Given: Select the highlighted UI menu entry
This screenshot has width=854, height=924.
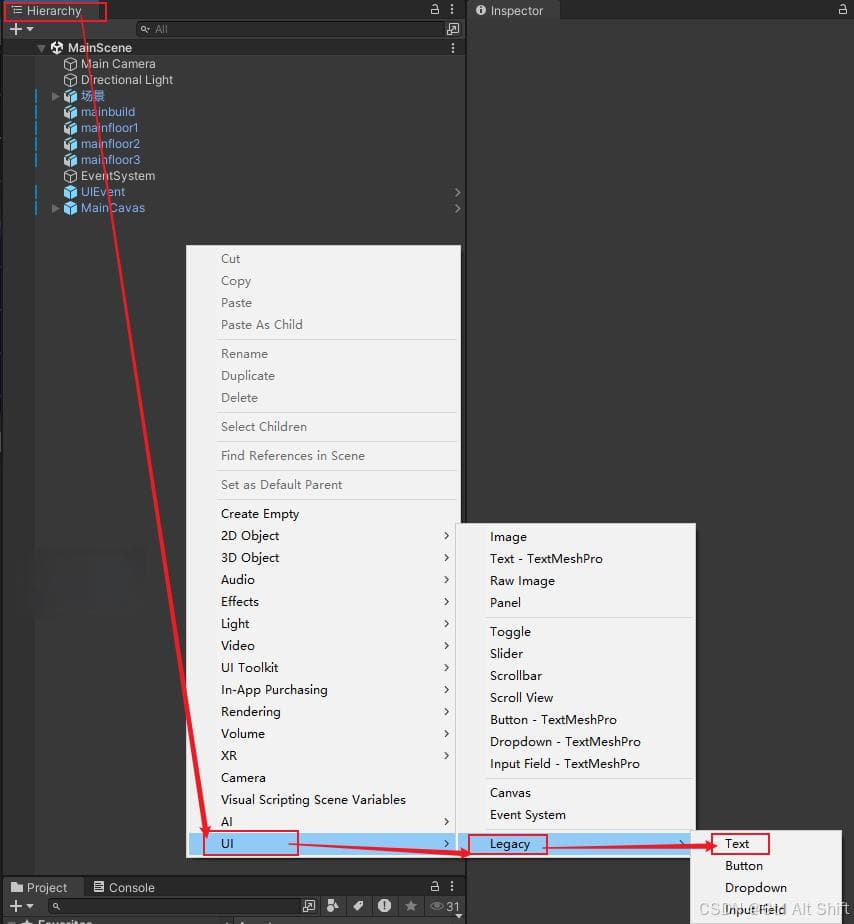Looking at the screenshot, I should 322,844.
